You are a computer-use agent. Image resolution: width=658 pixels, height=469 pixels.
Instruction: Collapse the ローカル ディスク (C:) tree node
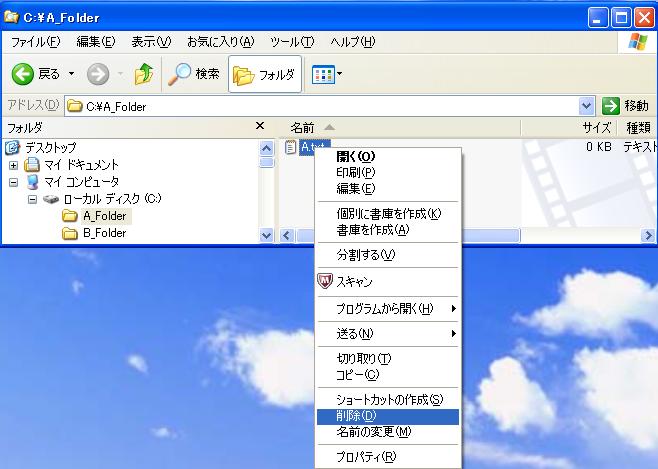[x=32, y=199]
